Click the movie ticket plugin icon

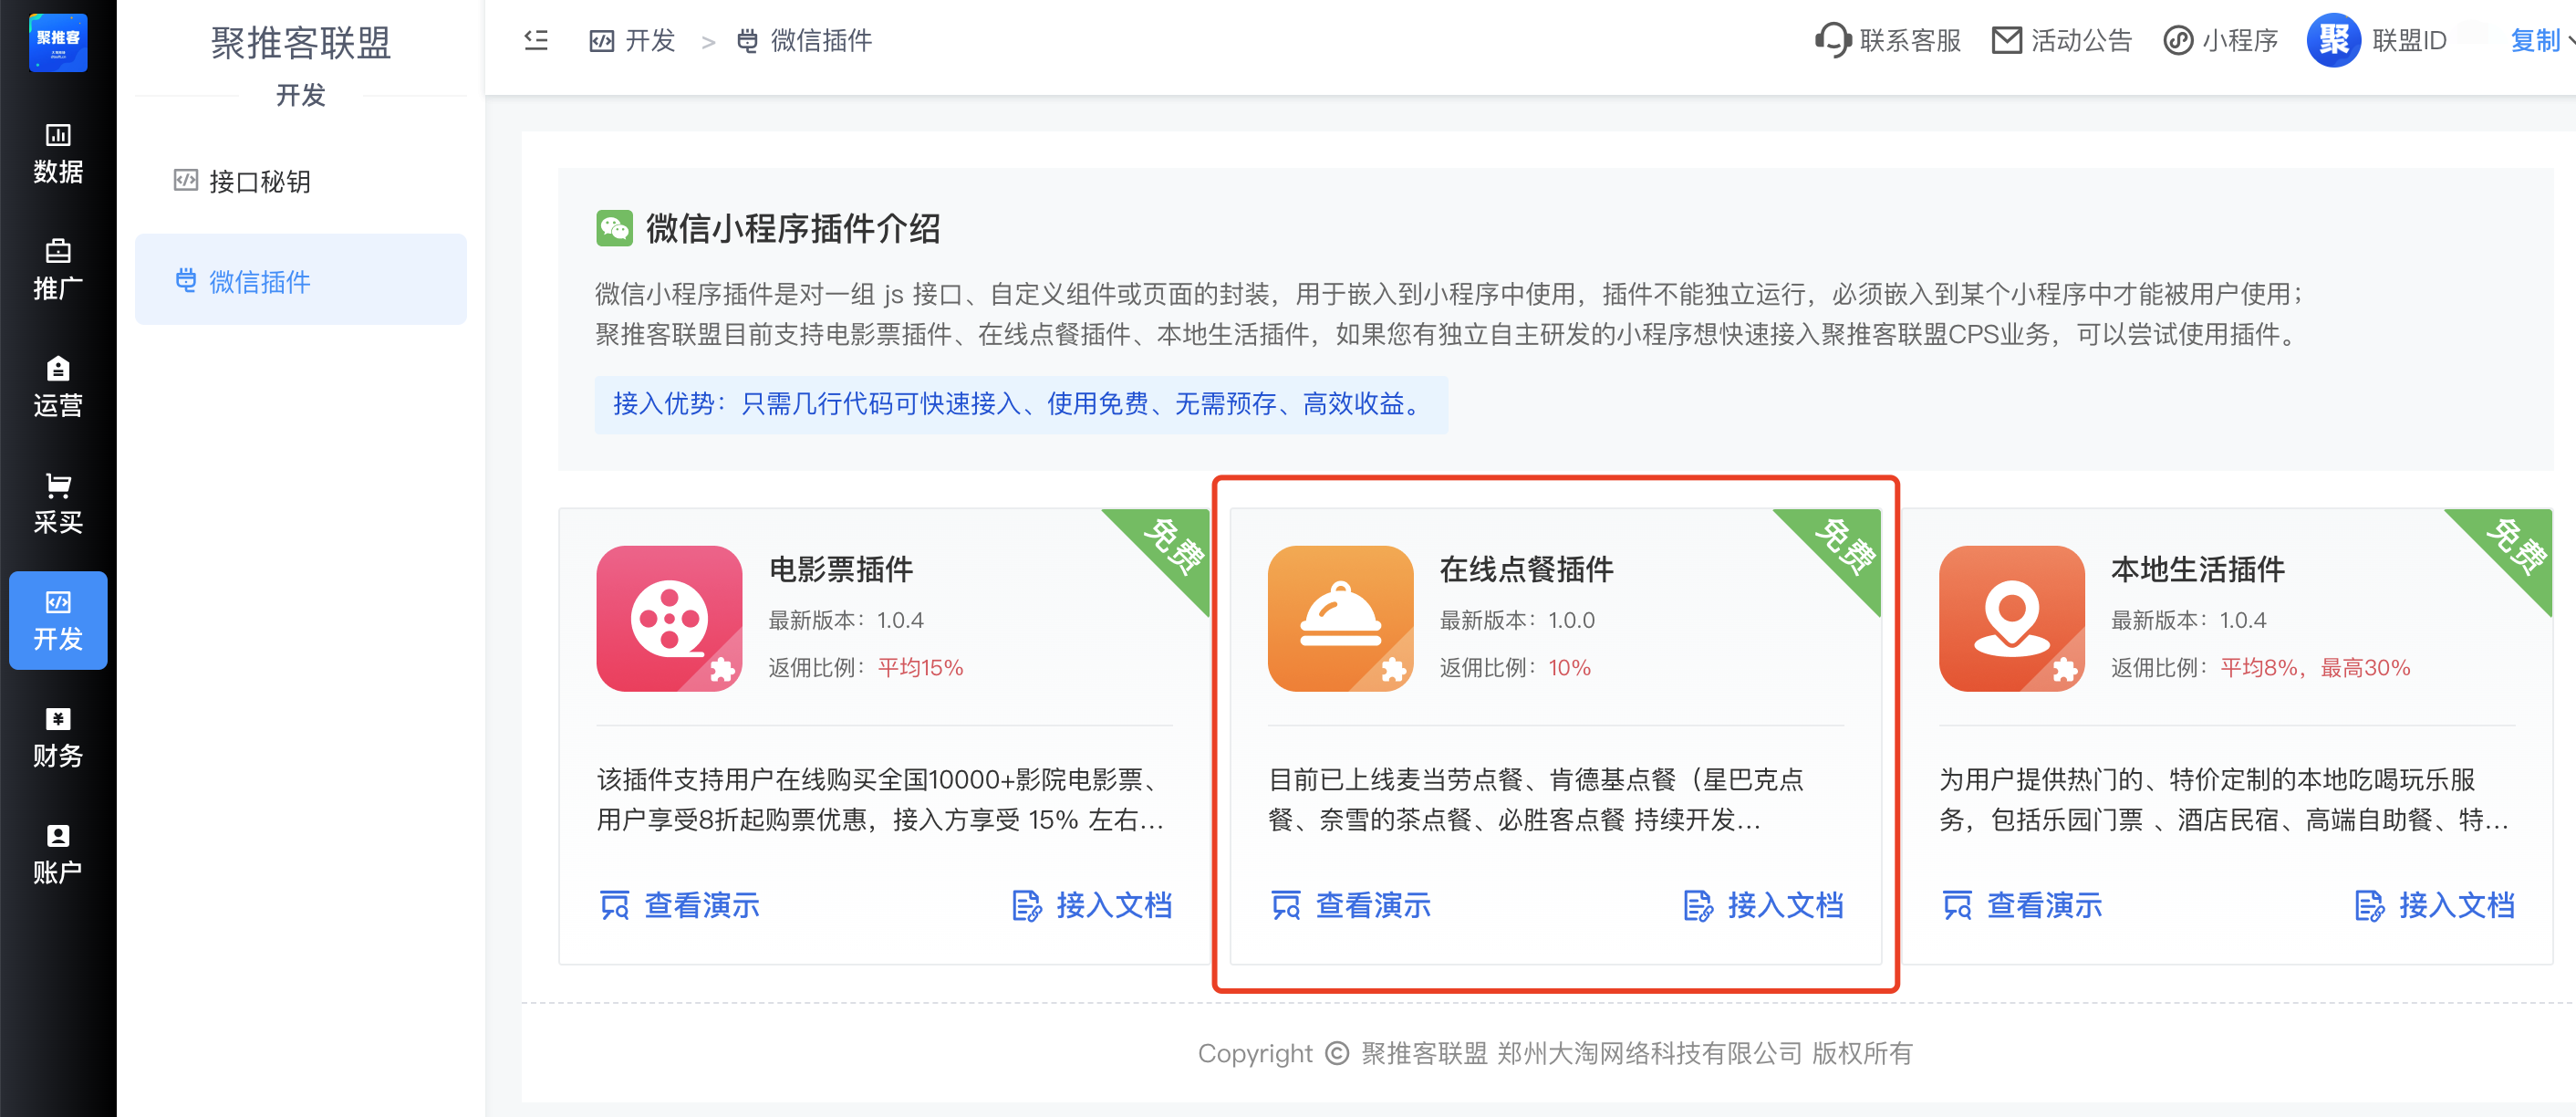pos(669,618)
